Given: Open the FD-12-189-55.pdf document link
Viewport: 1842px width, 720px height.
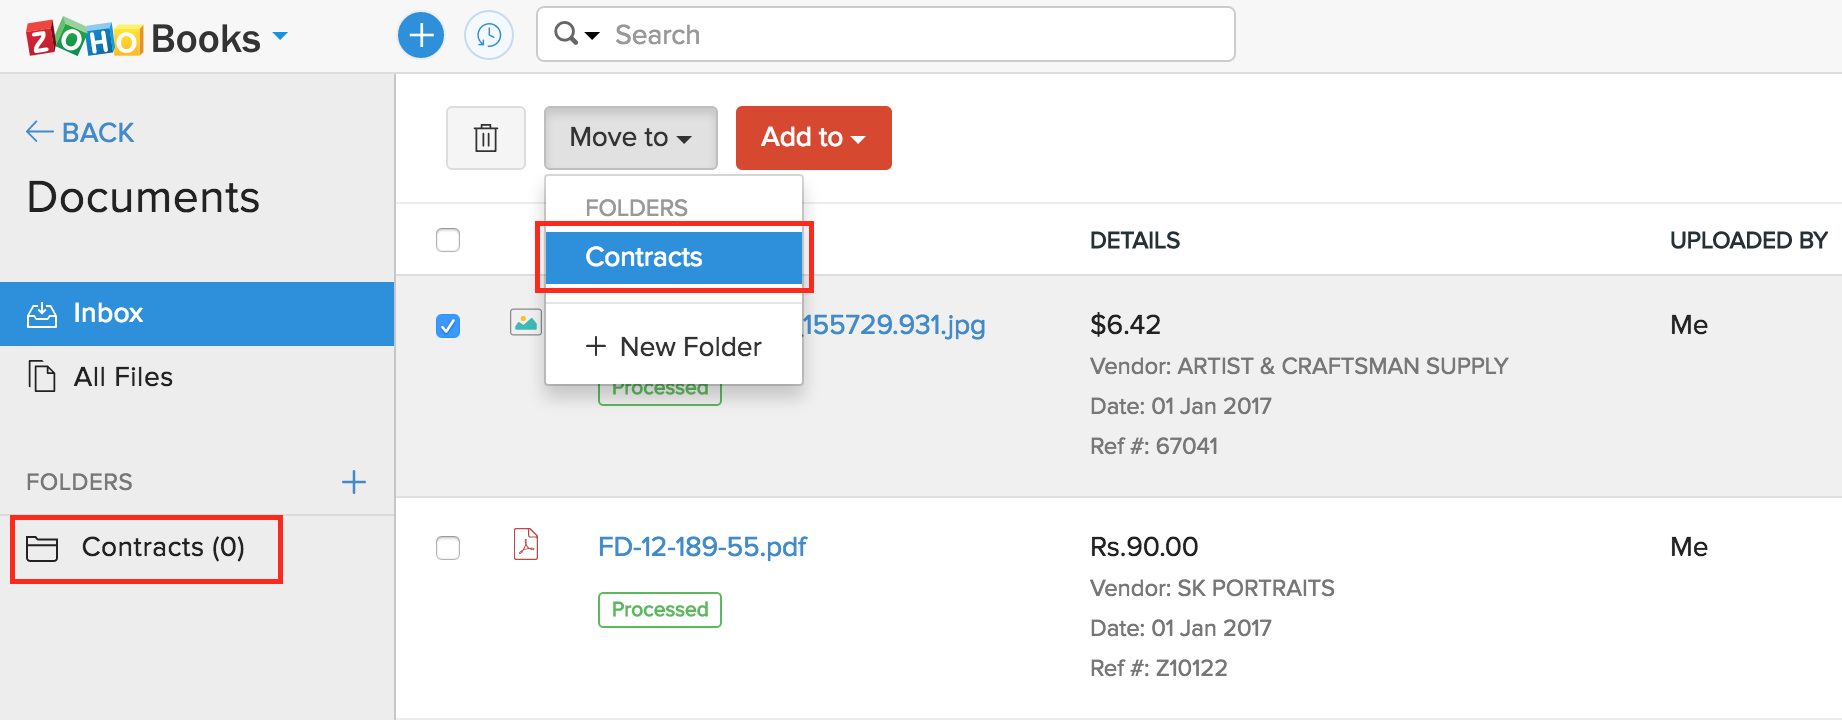Looking at the screenshot, I should 702,547.
